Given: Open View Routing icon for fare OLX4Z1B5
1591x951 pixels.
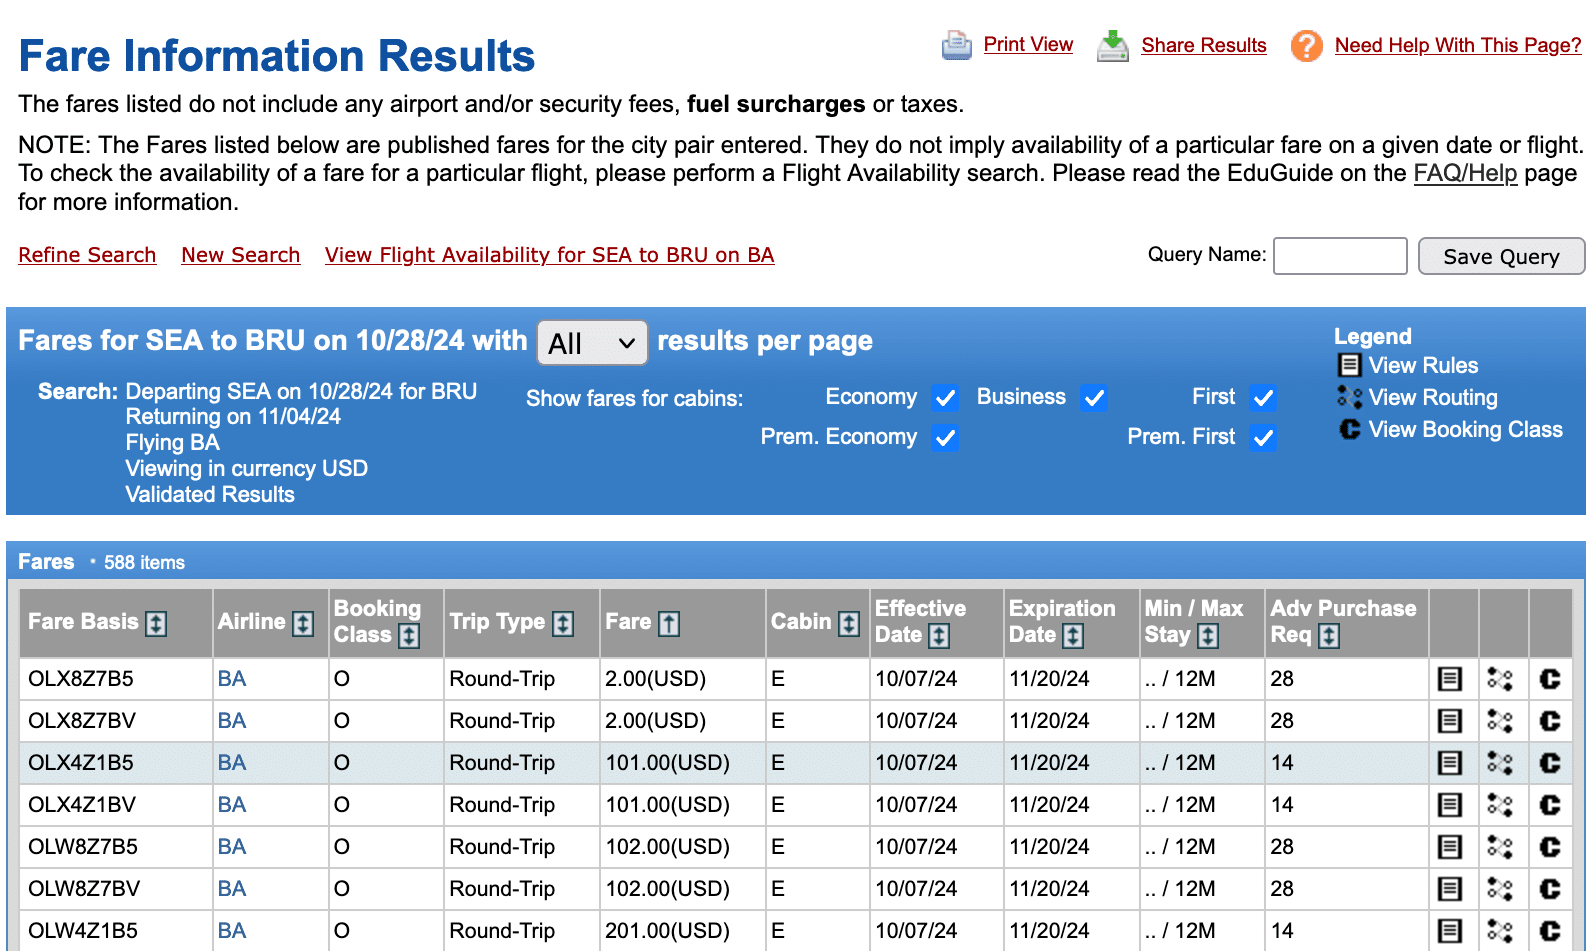Looking at the screenshot, I should click(1499, 763).
